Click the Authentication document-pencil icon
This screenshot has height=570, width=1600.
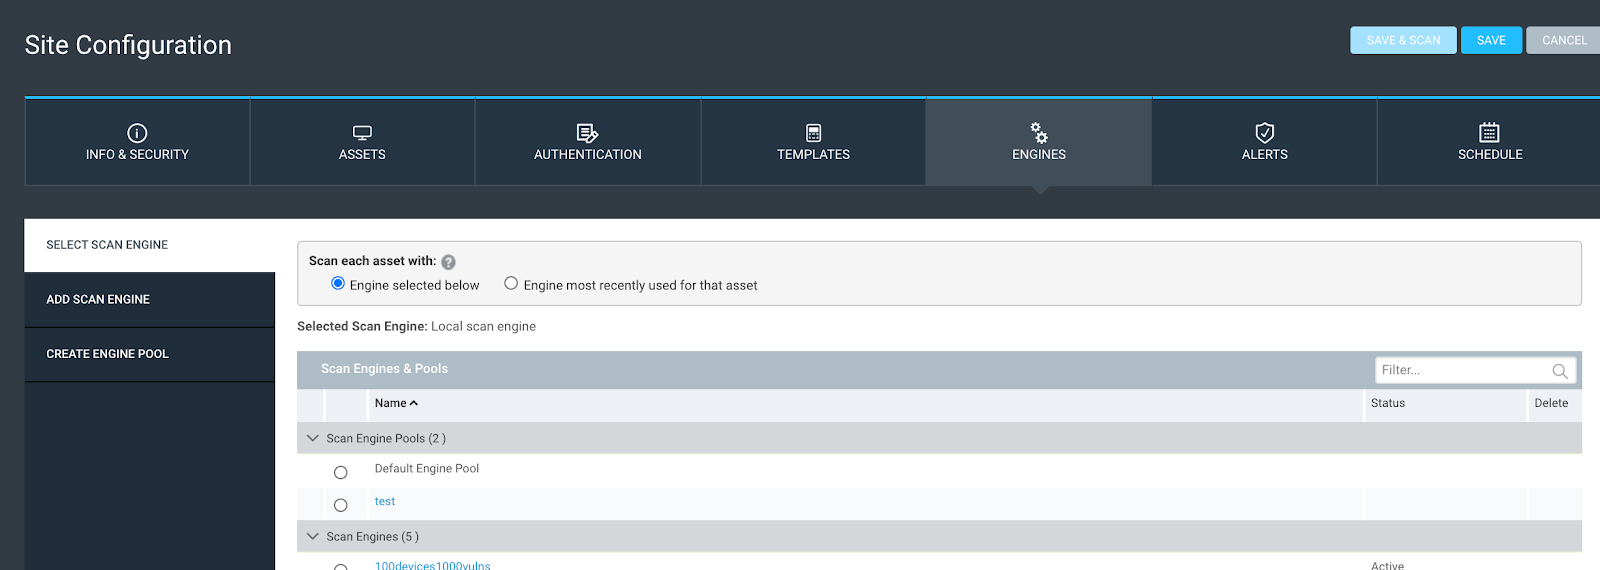(x=587, y=133)
